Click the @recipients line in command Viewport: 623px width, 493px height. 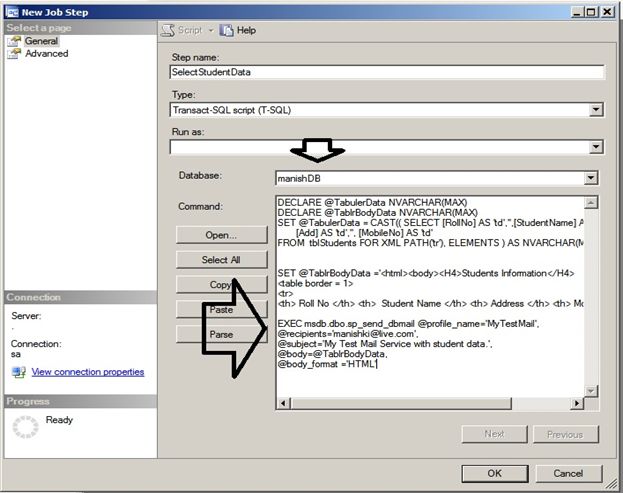(x=348, y=334)
